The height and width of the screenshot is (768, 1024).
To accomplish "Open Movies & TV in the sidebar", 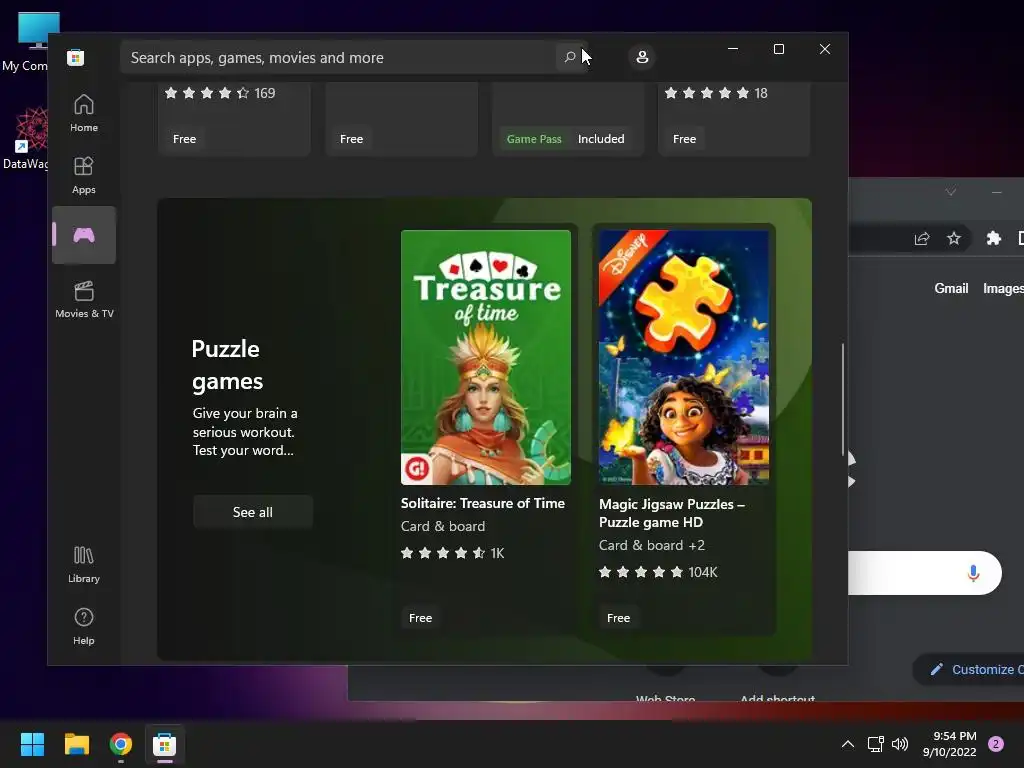I will [x=84, y=299].
